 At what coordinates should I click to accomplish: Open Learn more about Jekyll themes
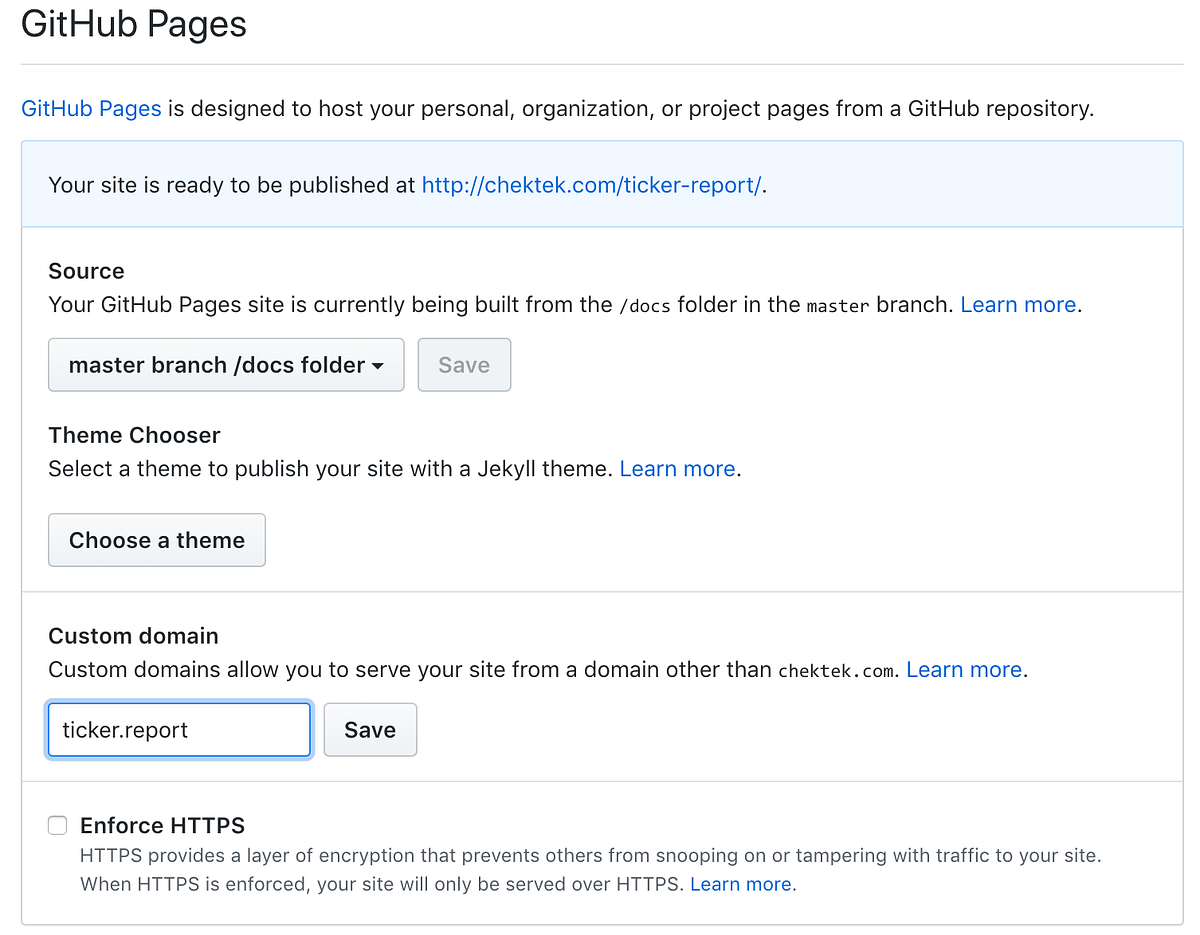pyautogui.click(x=677, y=468)
